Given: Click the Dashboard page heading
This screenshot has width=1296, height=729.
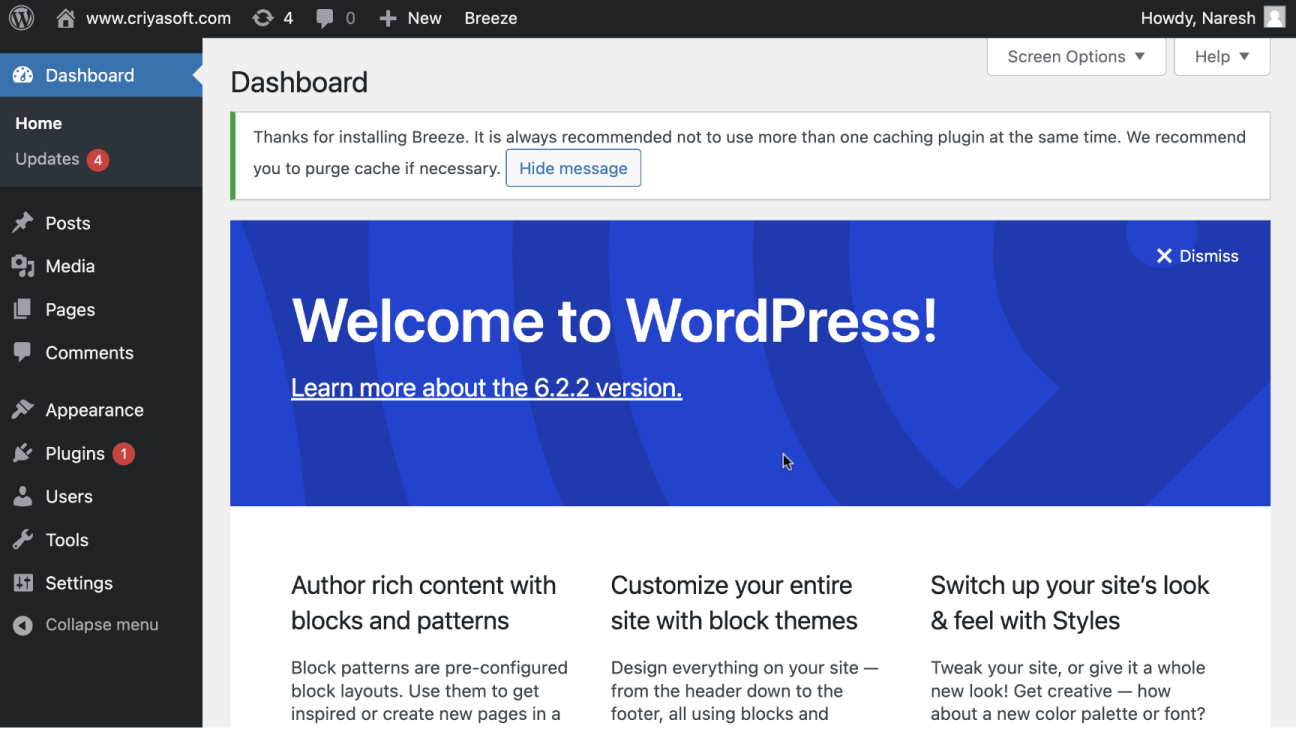Looking at the screenshot, I should point(299,82).
